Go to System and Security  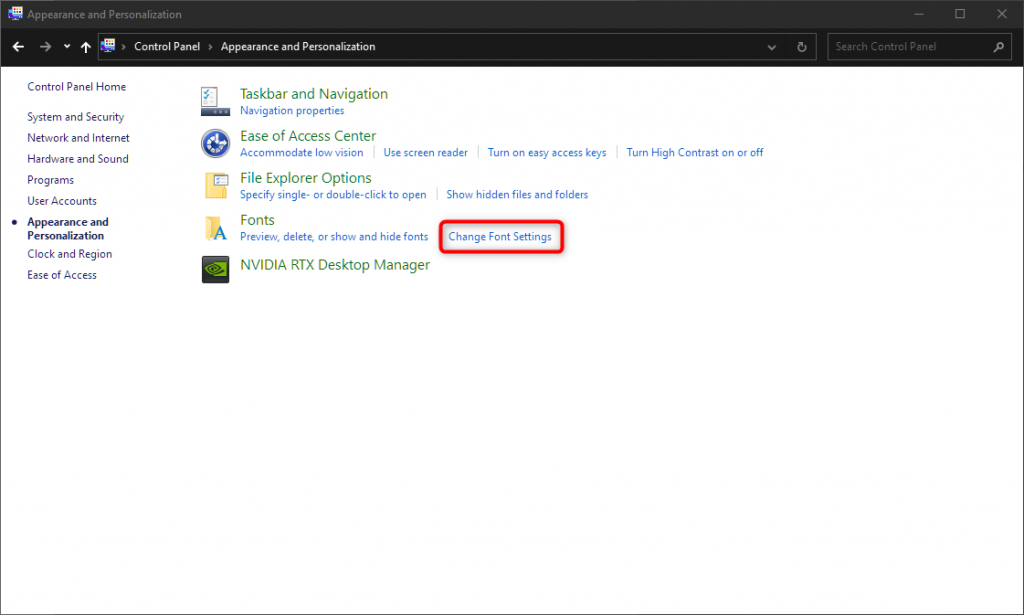pos(75,117)
